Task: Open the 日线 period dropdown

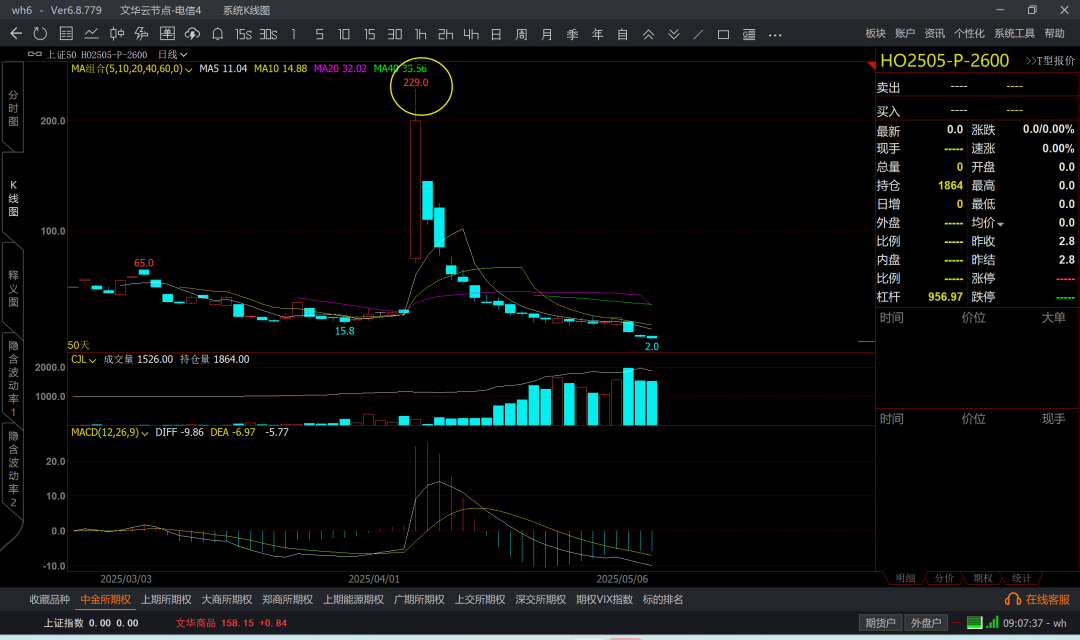Action: pos(172,54)
